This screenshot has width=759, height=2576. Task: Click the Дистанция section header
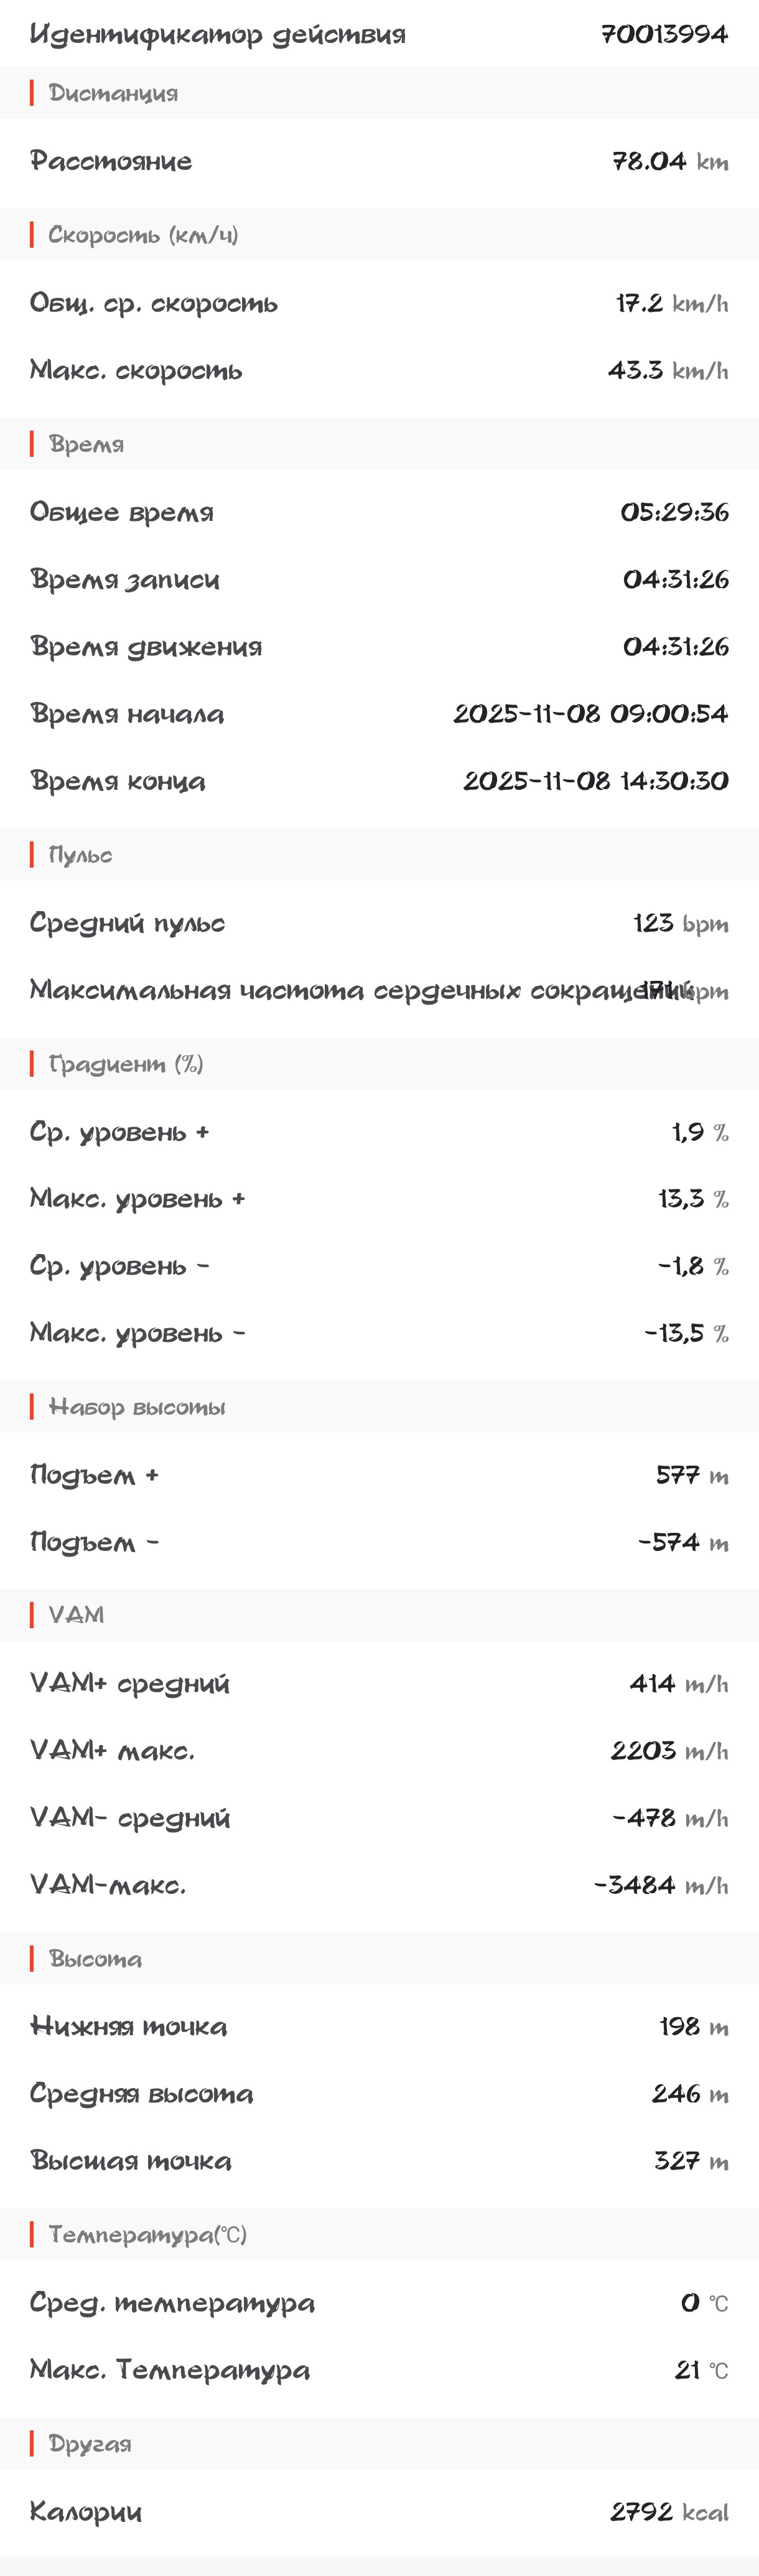point(379,93)
